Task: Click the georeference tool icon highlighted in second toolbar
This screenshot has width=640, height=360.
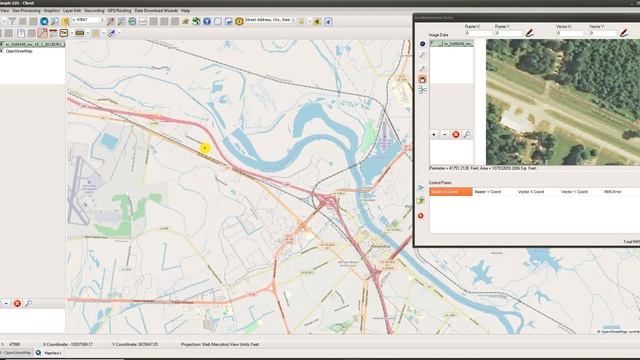Action: 42,33
